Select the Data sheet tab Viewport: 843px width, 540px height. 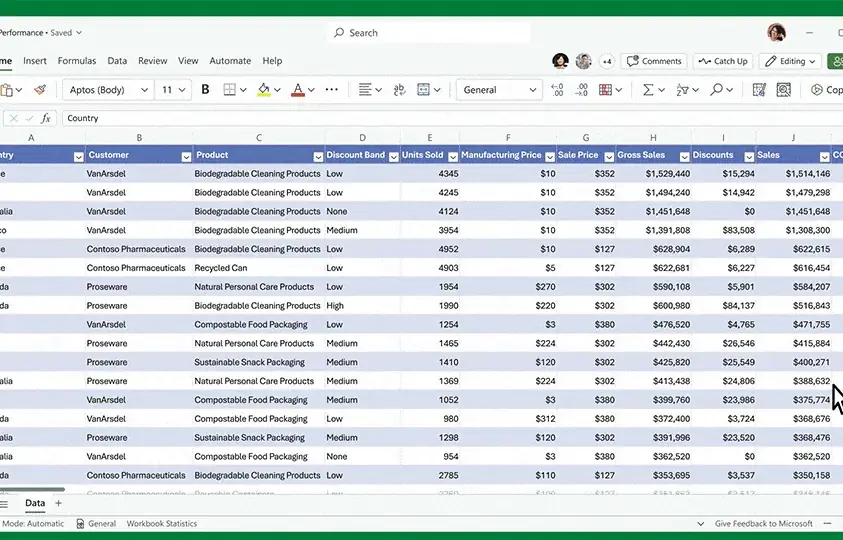pyautogui.click(x=35, y=503)
